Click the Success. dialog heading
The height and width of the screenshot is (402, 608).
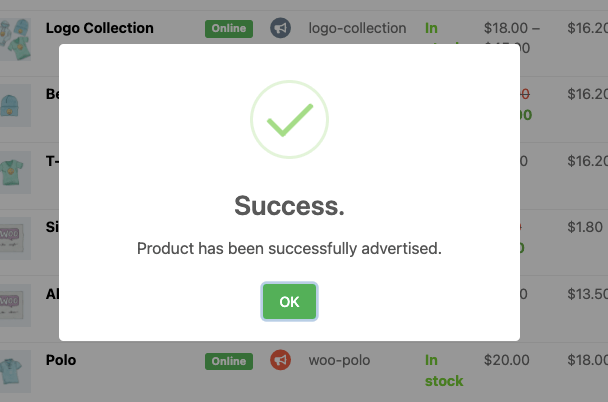click(x=289, y=205)
